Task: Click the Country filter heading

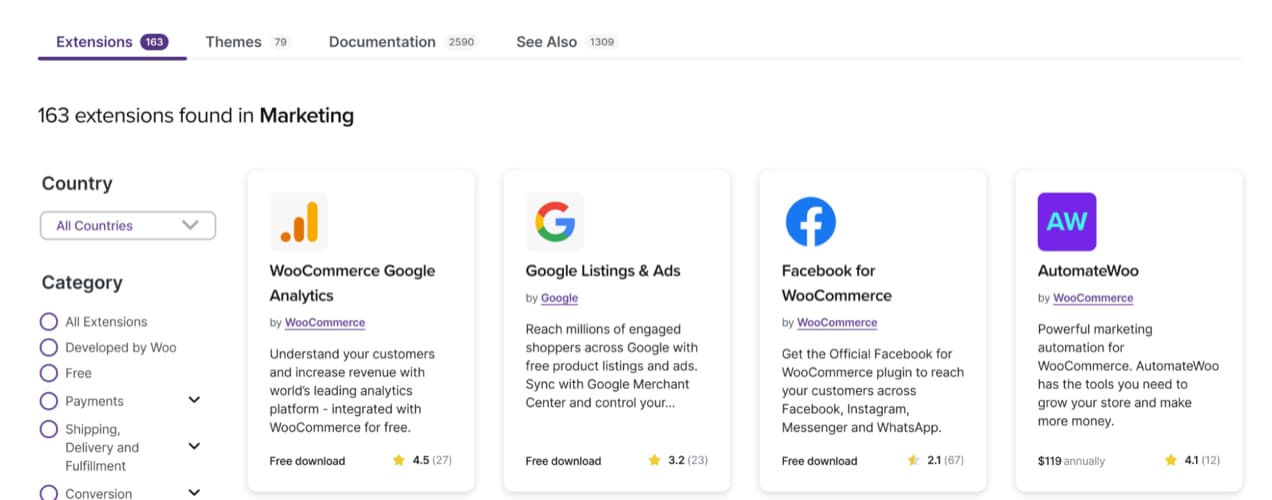Action: click(x=77, y=184)
